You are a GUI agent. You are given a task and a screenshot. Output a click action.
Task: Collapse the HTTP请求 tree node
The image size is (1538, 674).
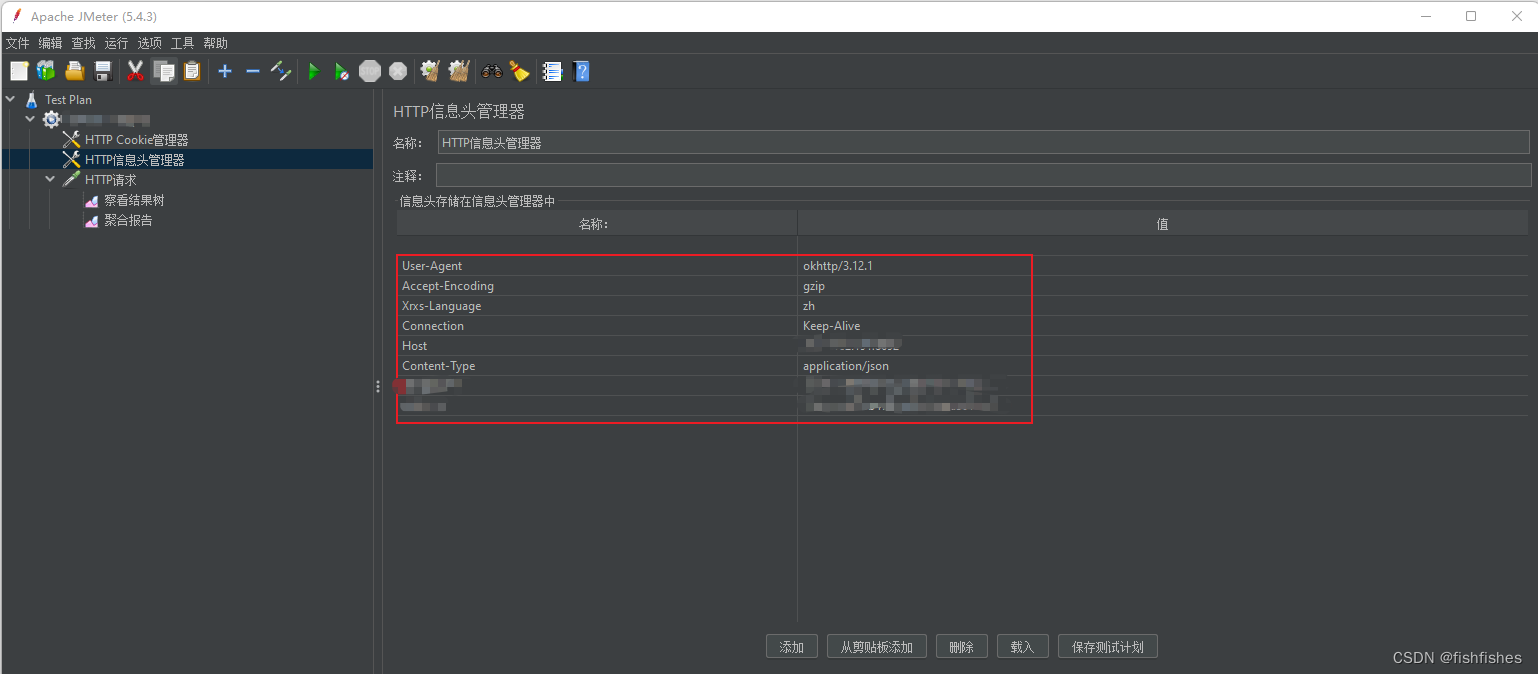(50, 179)
